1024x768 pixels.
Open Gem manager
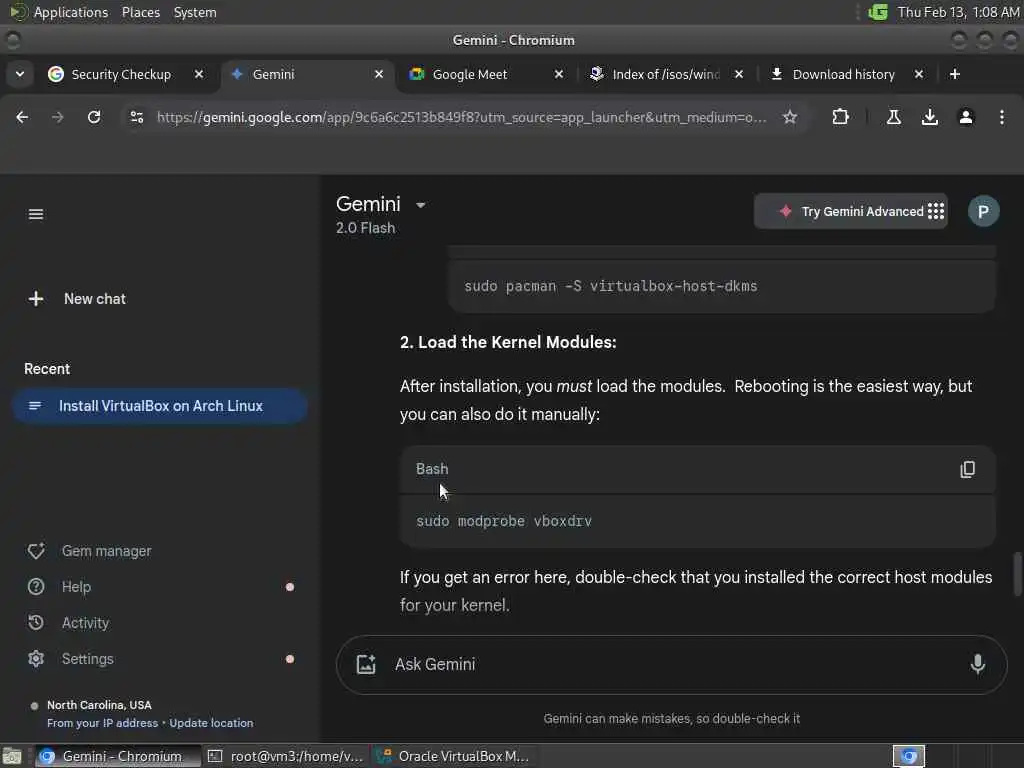(106, 551)
